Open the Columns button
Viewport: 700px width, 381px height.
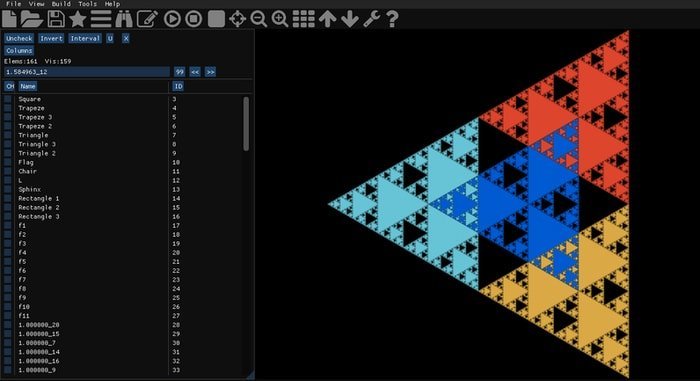pyautogui.click(x=19, y=50)
